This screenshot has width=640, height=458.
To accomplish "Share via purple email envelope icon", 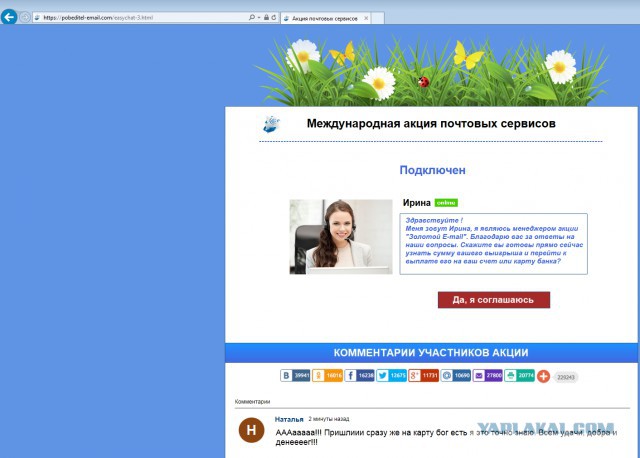I will (x=478, y=376).
